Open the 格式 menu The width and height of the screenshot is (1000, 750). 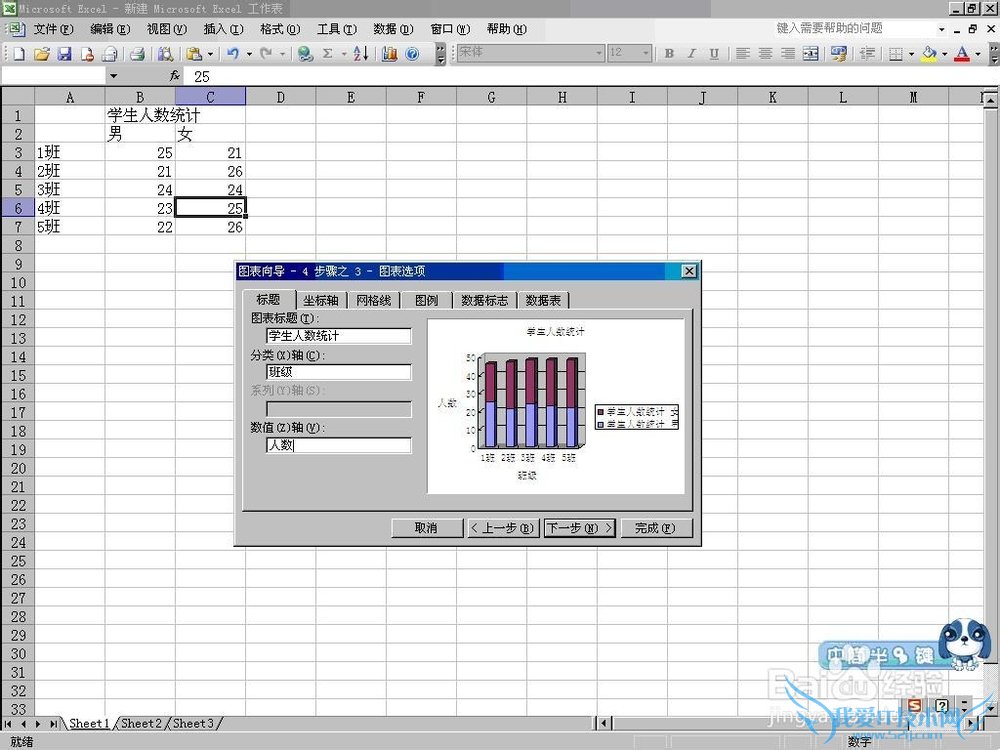coord(280,29)
